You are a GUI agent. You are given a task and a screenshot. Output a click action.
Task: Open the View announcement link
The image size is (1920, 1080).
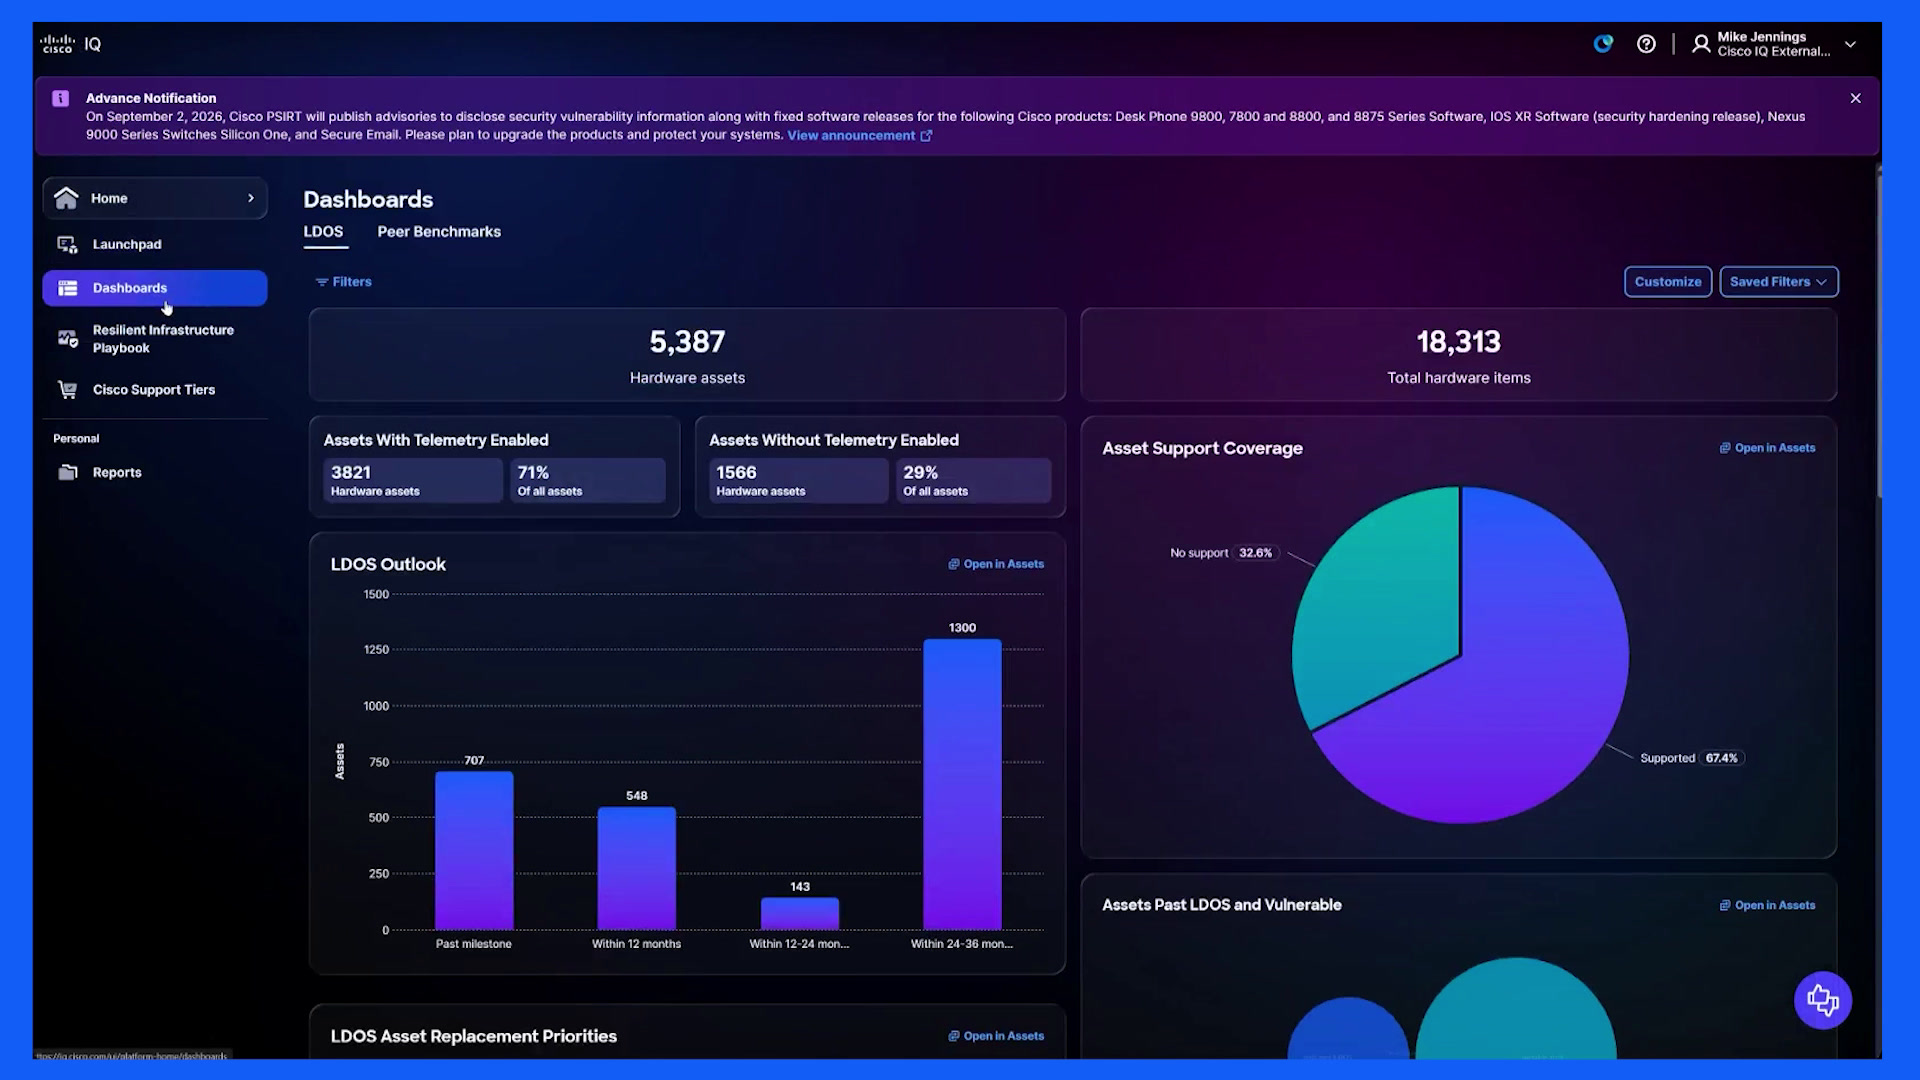point(859,135)
